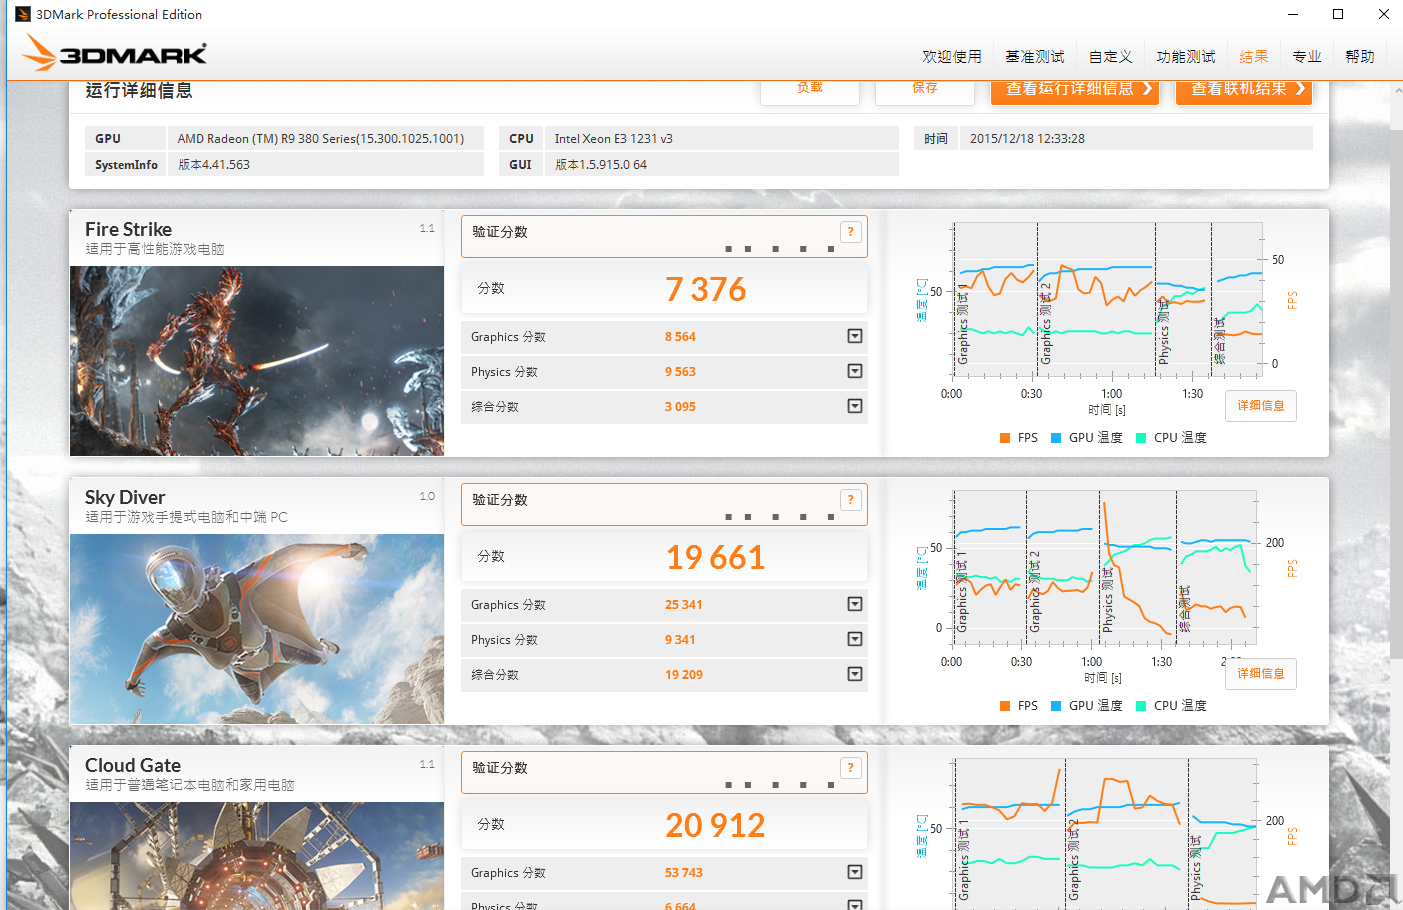Expand Sky Diver combined score 19 209

[855, 674]
